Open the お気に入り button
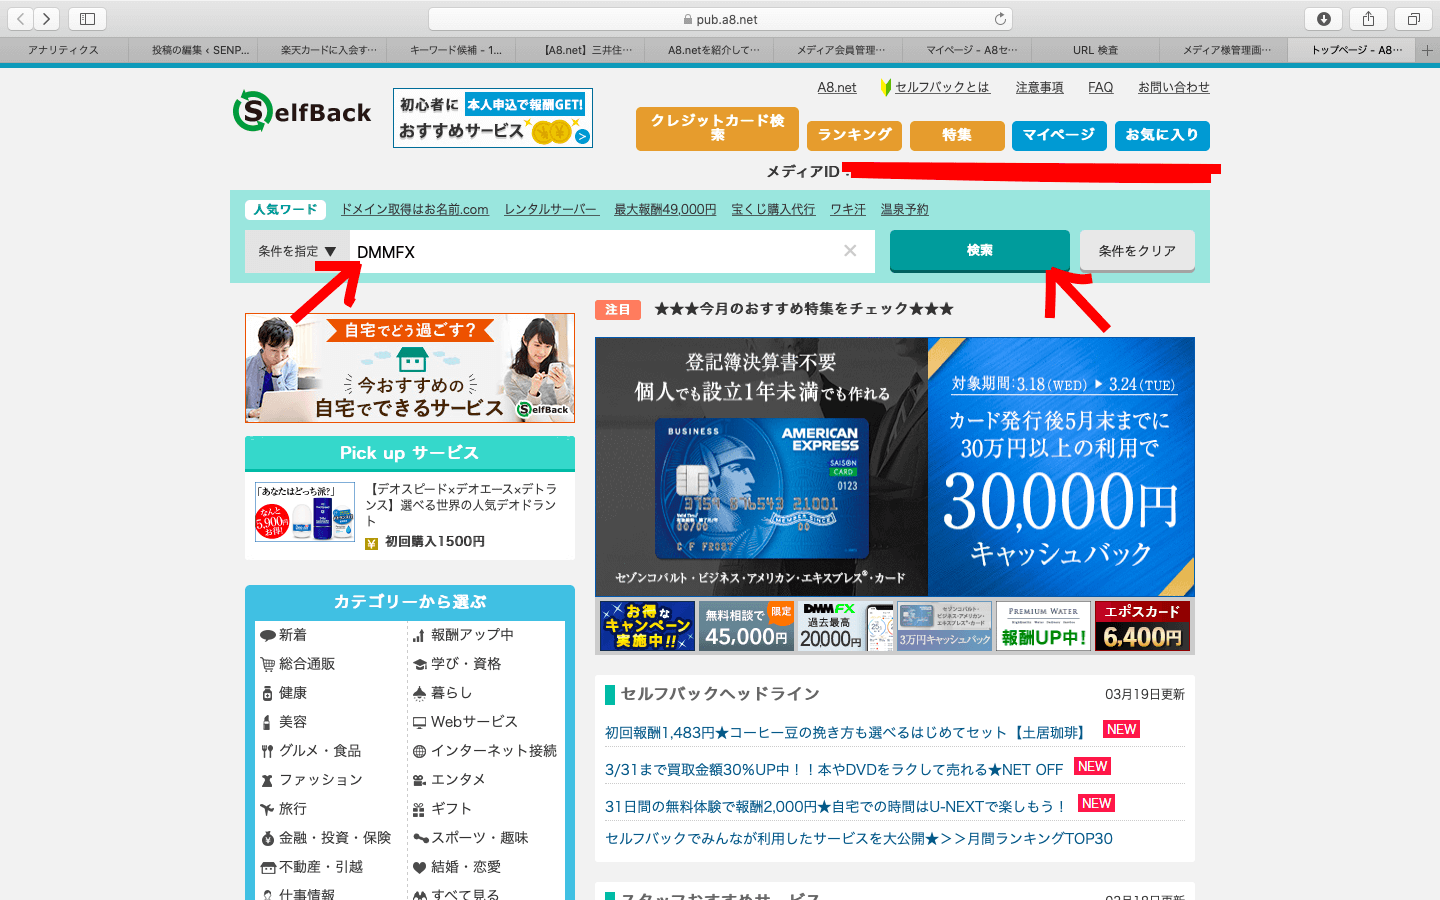Viewport: 1440px width, 900px height. click(x=1162, y=135)
